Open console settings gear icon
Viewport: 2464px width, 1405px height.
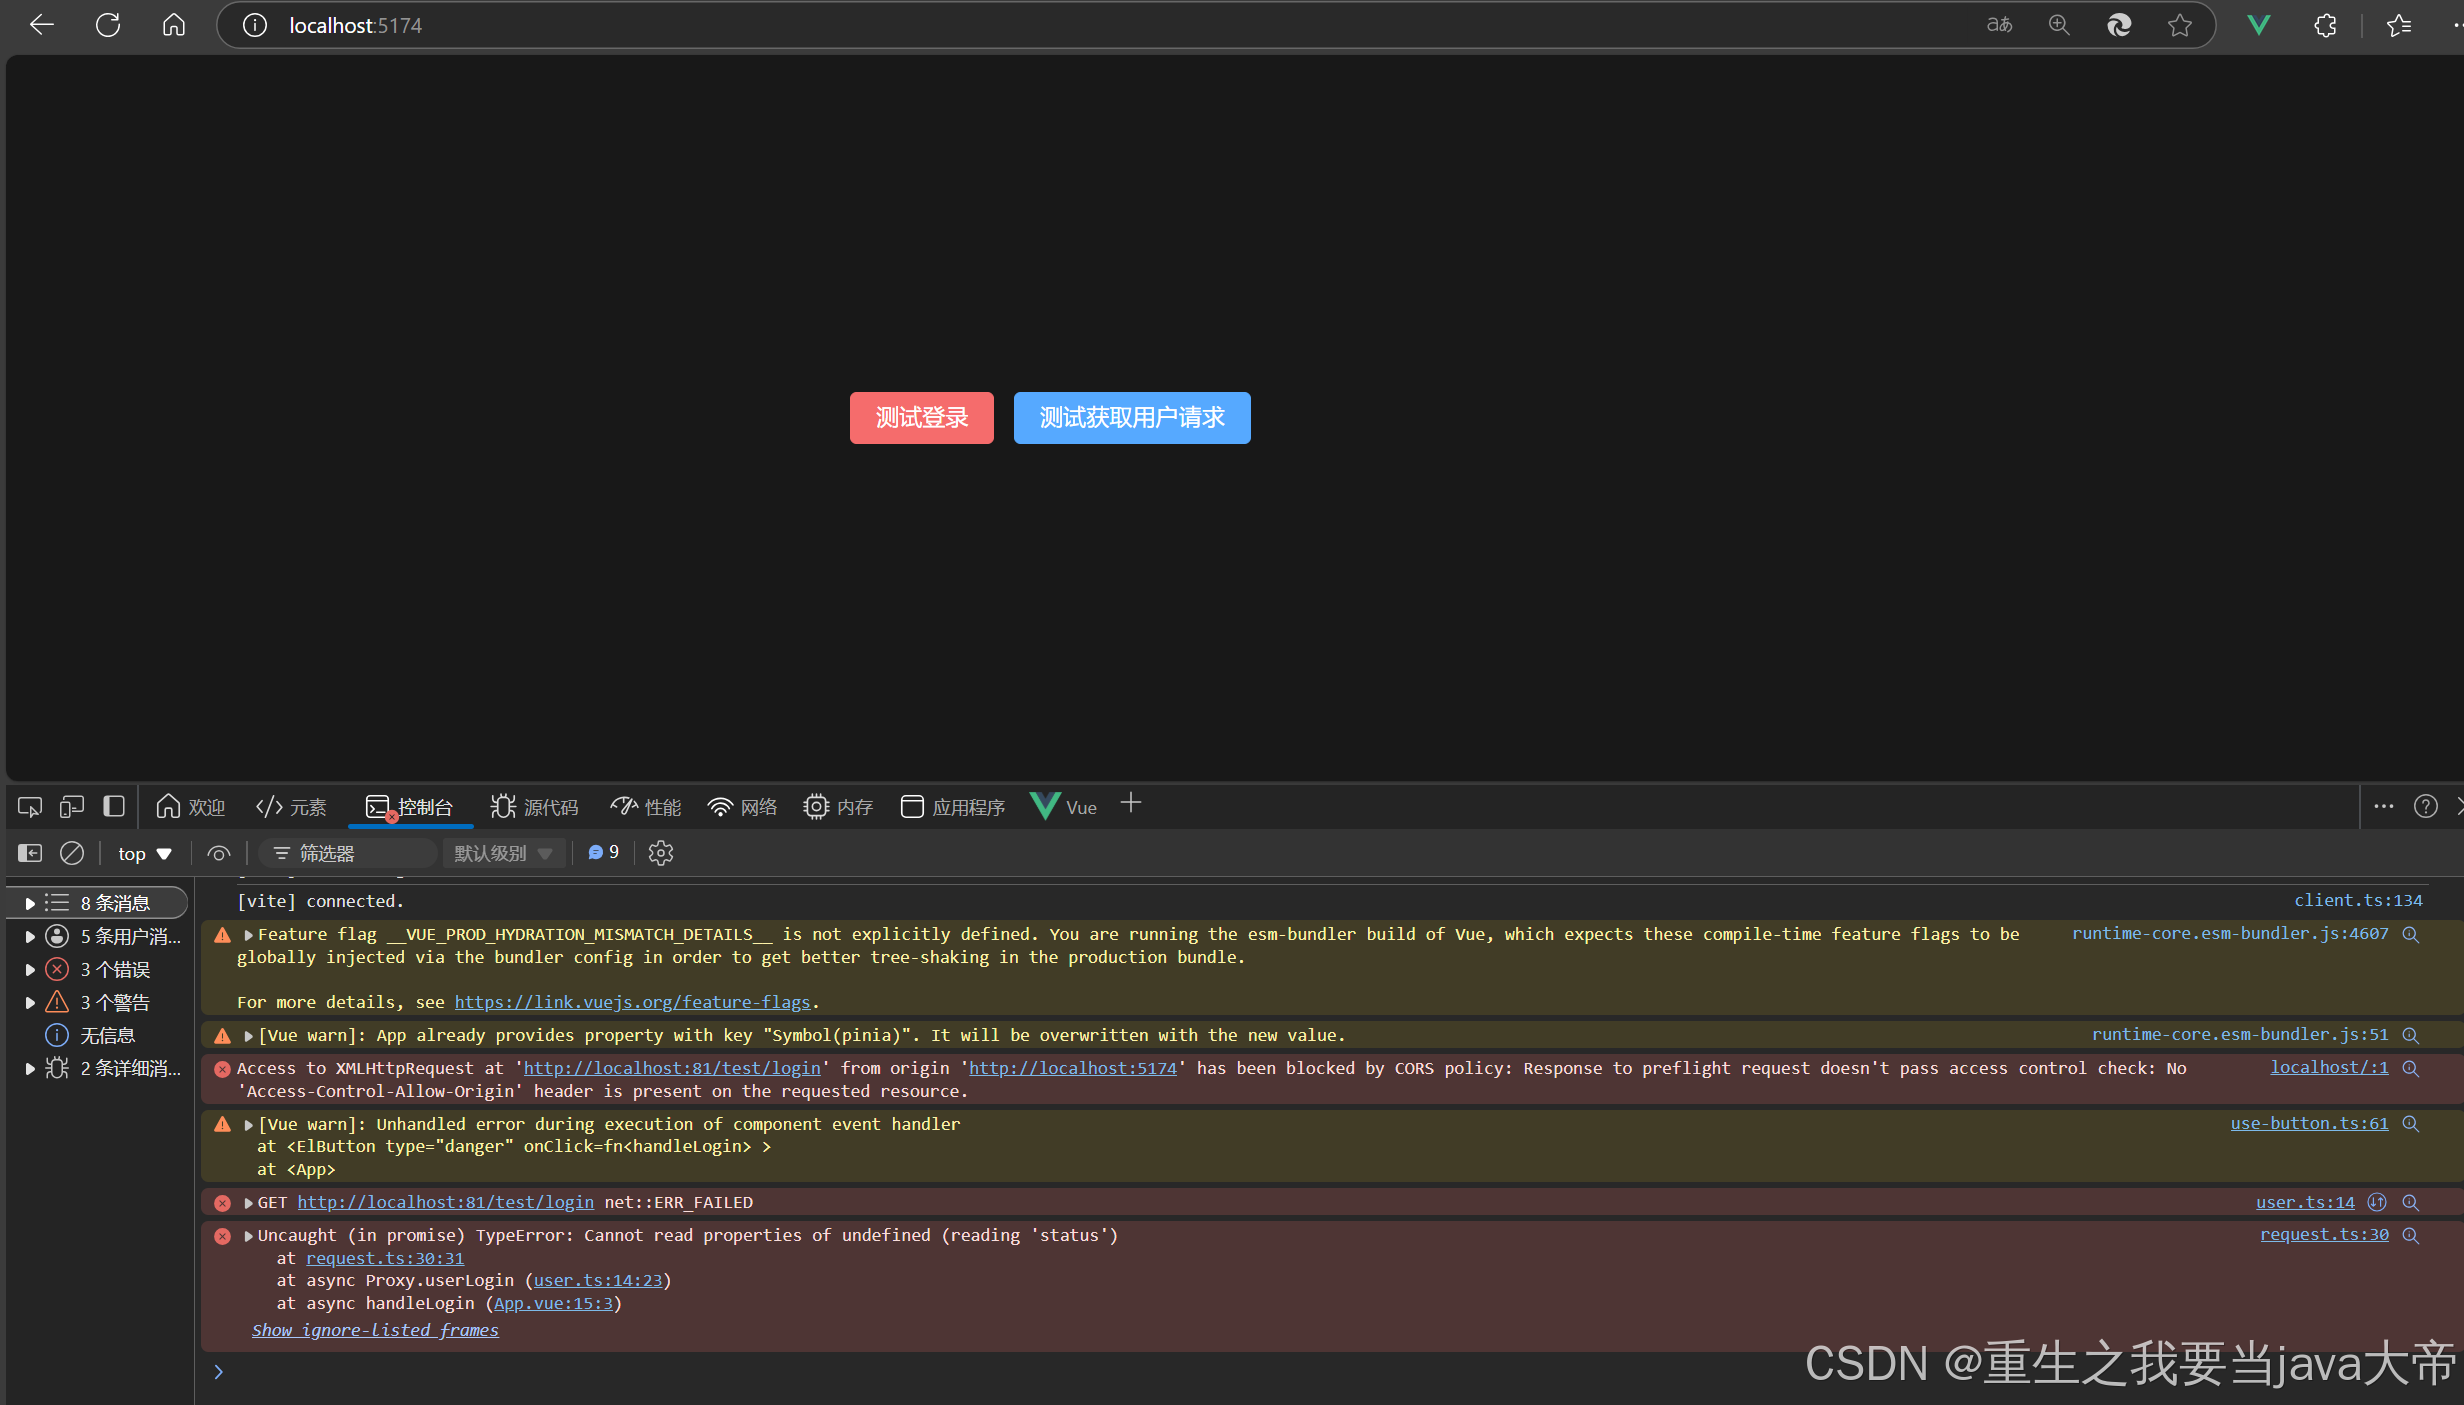[x=661, y=853]
